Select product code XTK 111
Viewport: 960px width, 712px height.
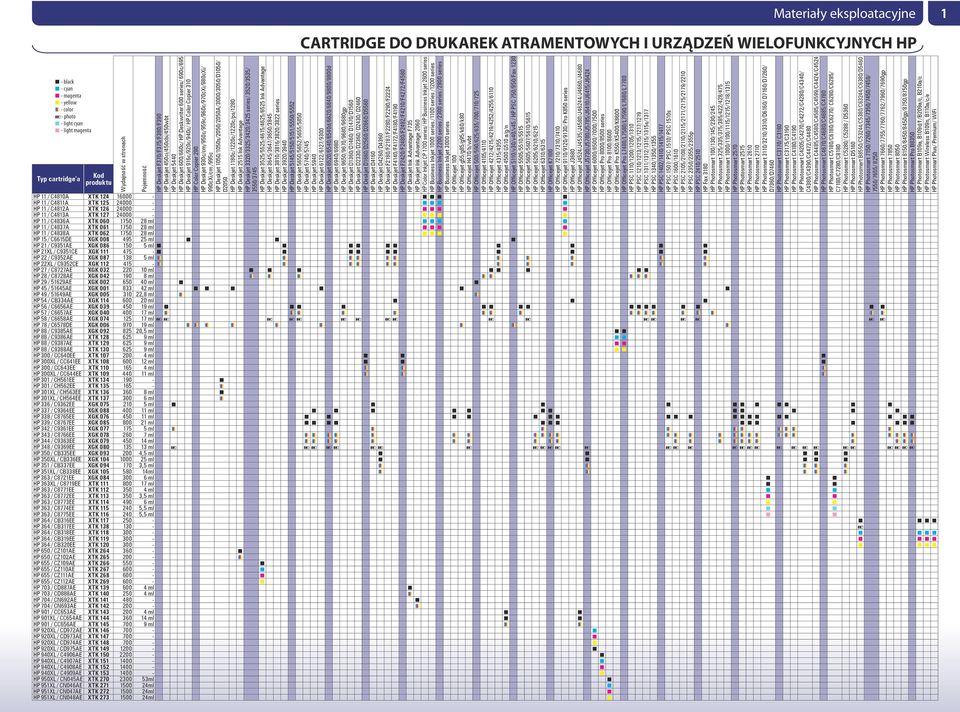[98, 484]
